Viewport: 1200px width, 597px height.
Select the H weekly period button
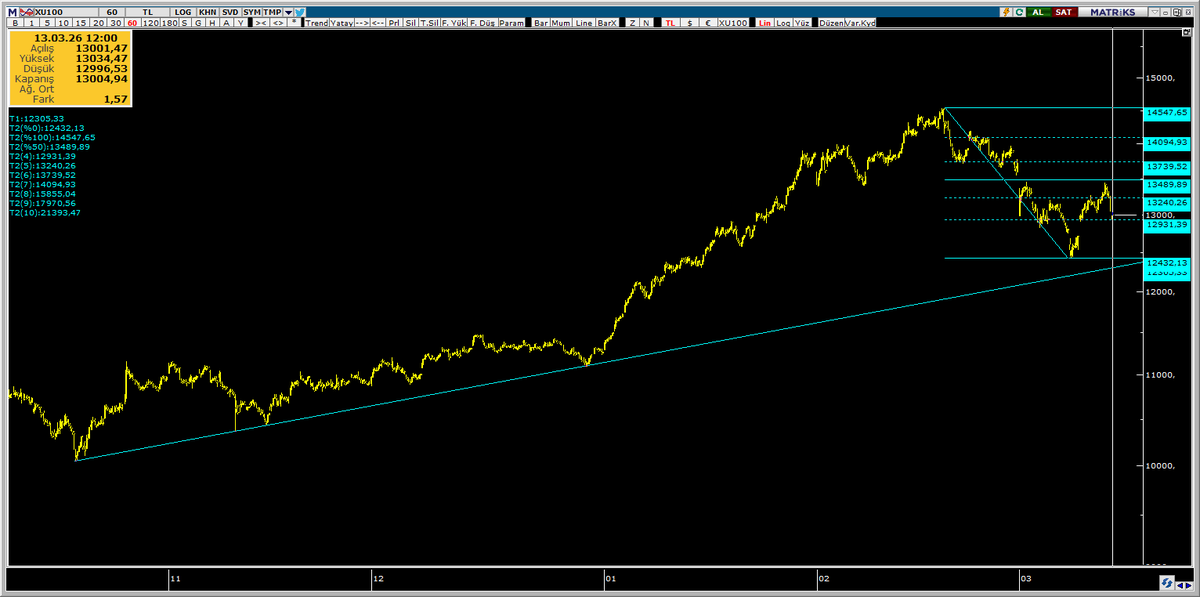tap(212, 23)
